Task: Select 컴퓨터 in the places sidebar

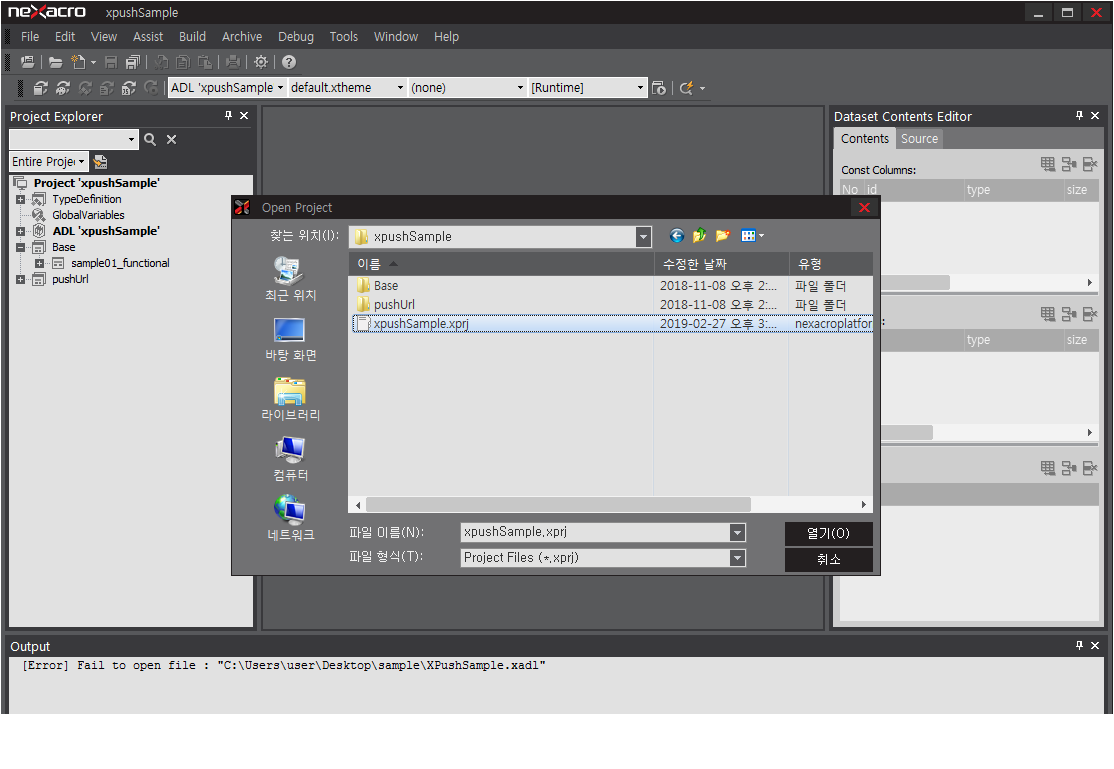Action: point(290,459)
